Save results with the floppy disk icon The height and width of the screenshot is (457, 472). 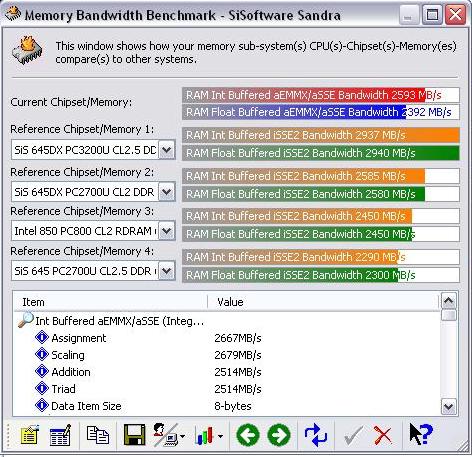click(x=134, y=435)
